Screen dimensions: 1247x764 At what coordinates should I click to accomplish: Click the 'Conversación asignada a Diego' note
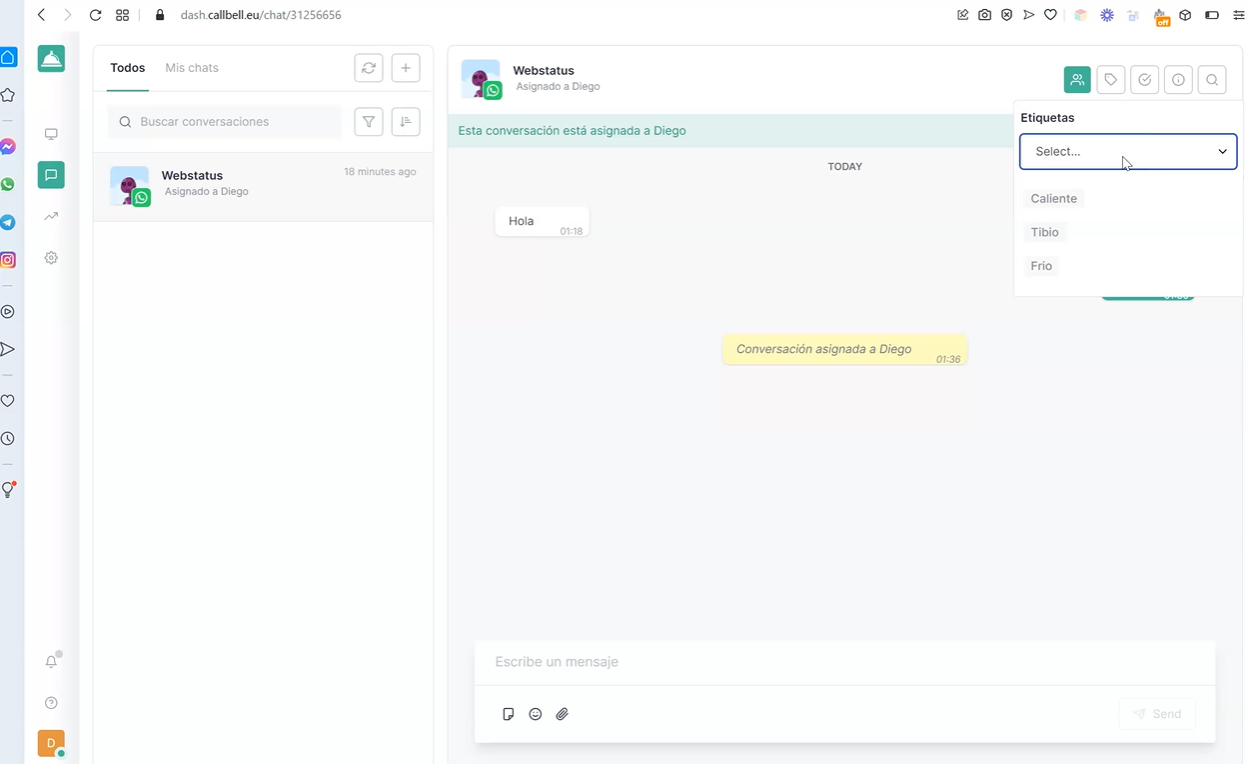(845, 350)
